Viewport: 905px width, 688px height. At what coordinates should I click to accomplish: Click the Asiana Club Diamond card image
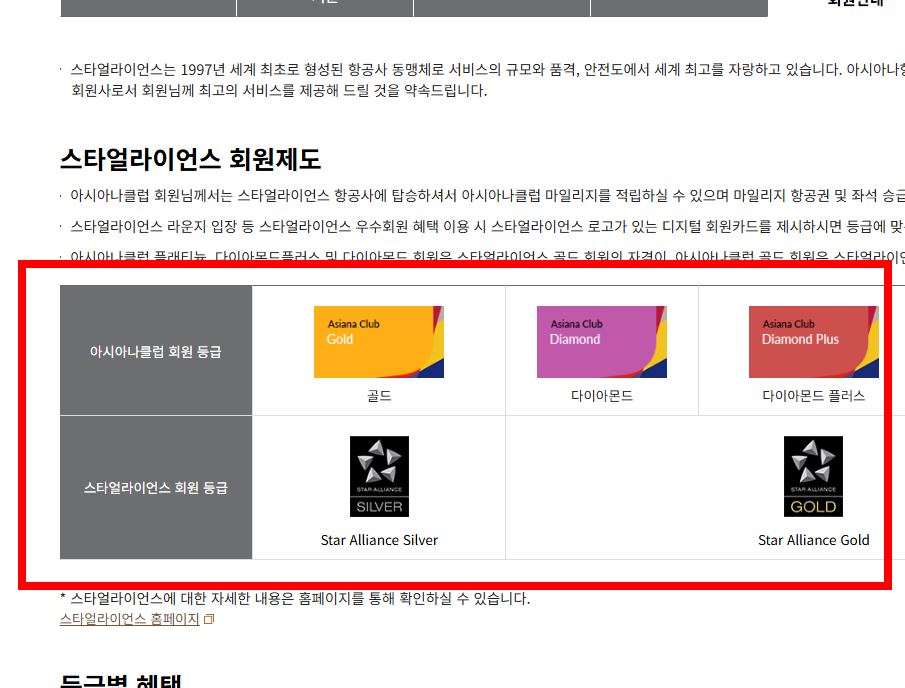tap(601, 342)
